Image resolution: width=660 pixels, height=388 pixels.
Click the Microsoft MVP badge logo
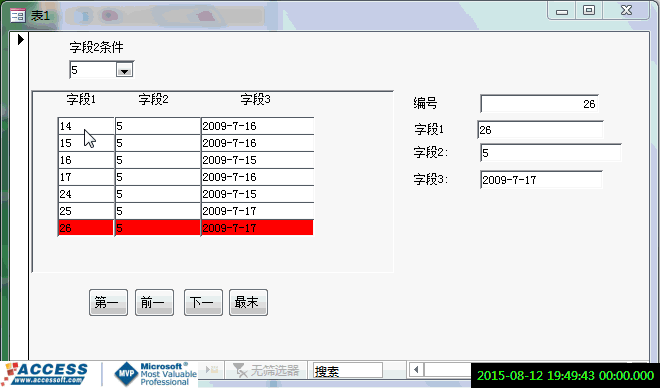click(x=156, y=374)
